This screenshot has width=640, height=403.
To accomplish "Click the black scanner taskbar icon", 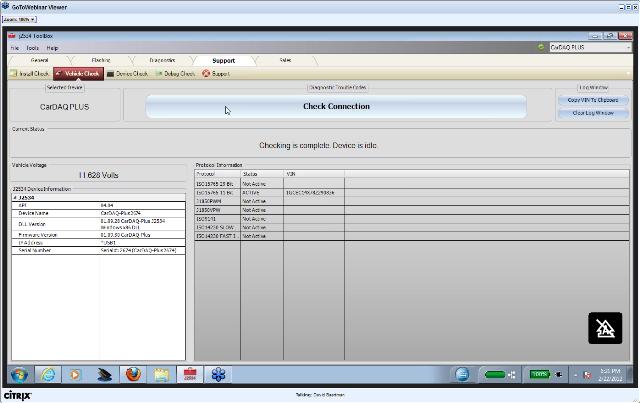I will click(x=104, y=374).
